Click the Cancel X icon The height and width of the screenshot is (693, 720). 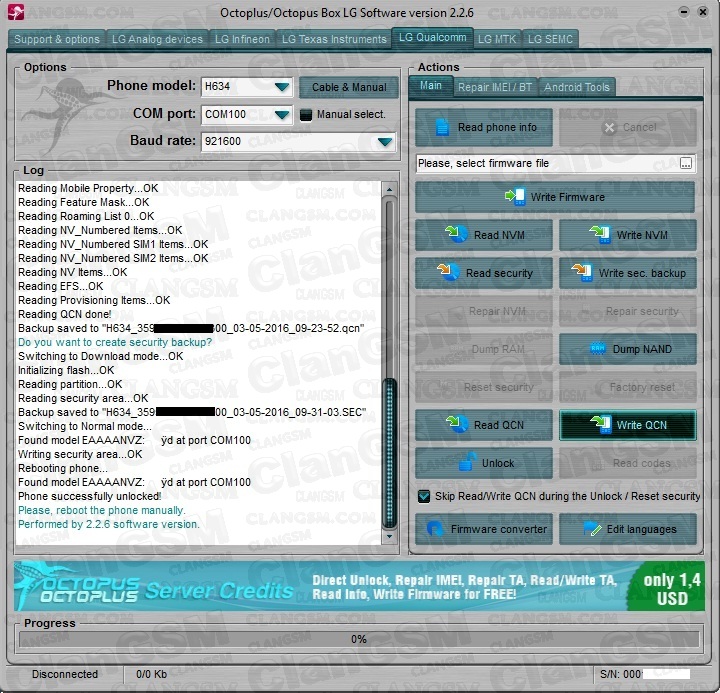(609, 128)
